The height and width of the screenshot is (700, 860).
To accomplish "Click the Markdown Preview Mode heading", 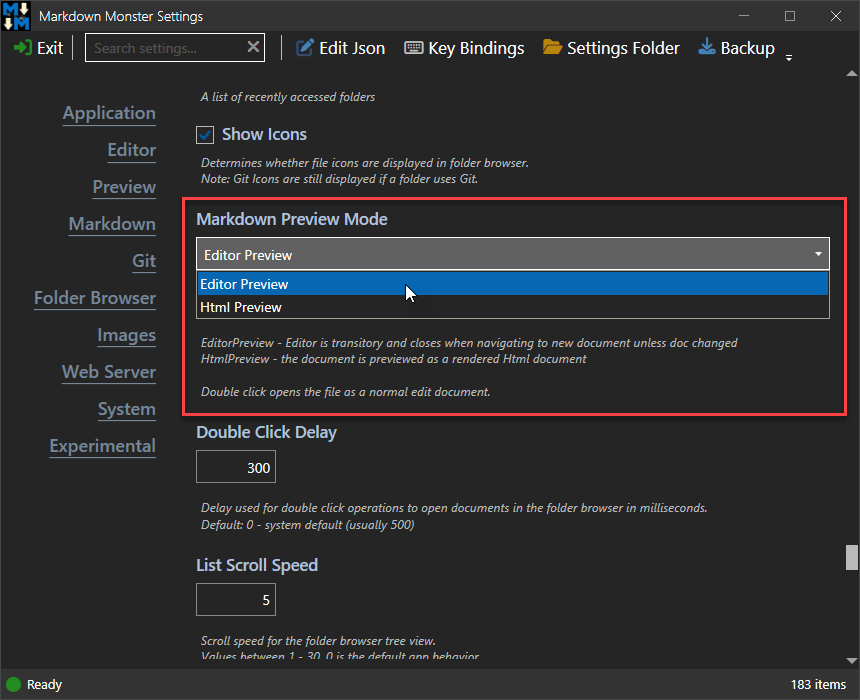I will [x=292, y=219].
